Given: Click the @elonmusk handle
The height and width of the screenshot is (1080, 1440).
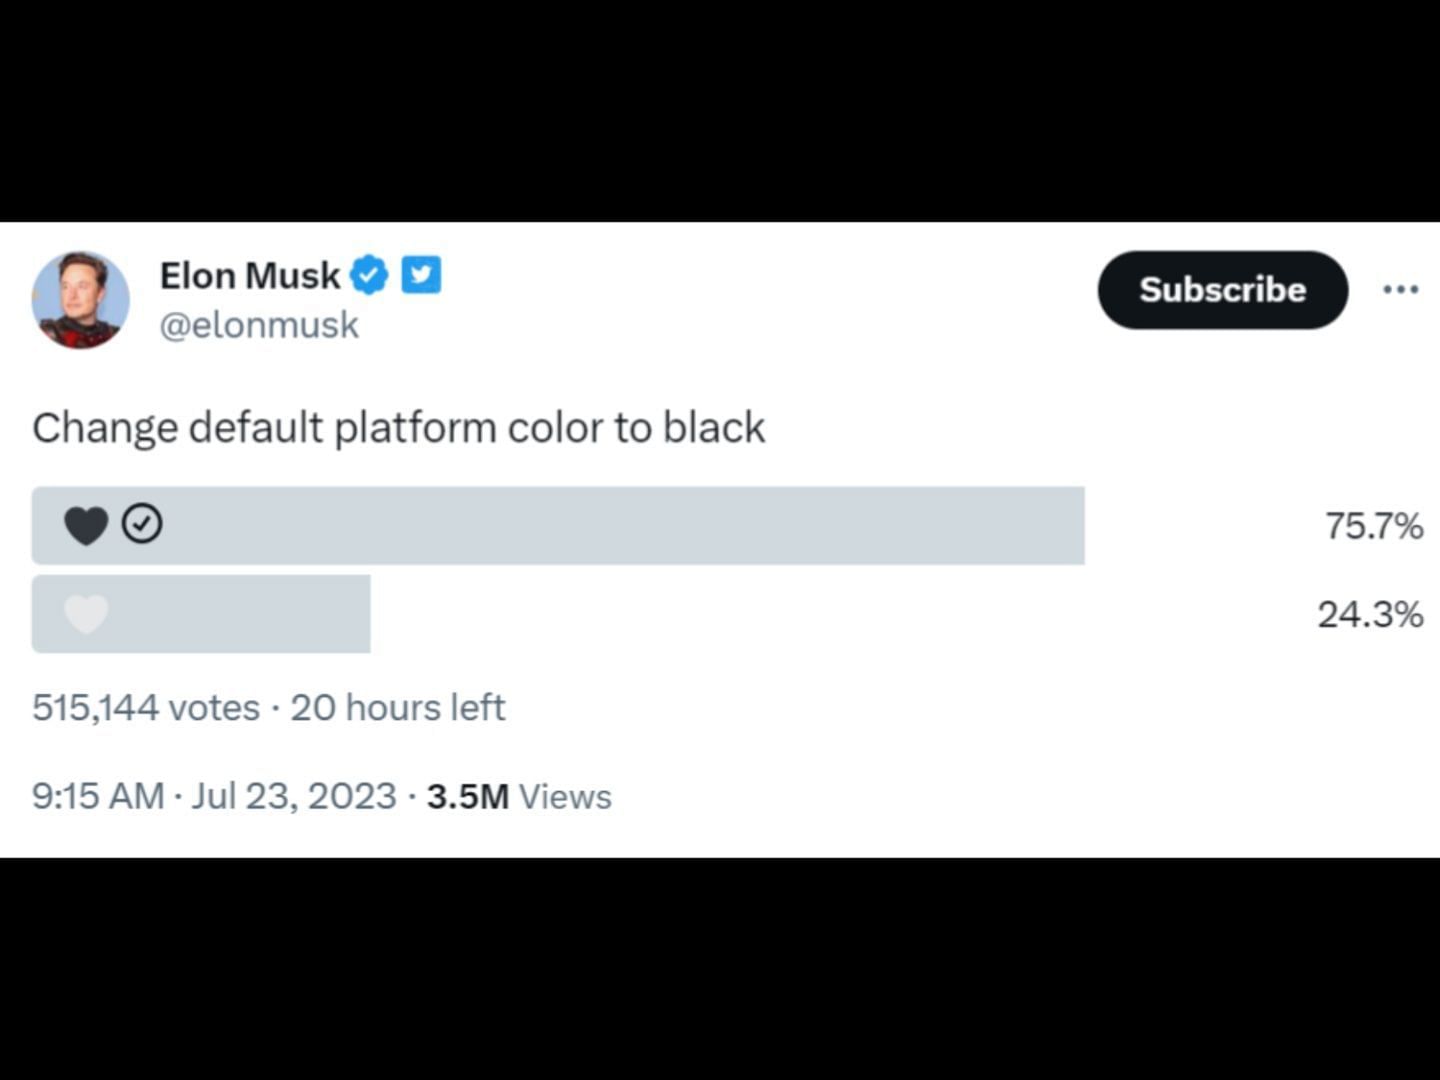Looking at the screenshot, I should (x=259, y=325).
